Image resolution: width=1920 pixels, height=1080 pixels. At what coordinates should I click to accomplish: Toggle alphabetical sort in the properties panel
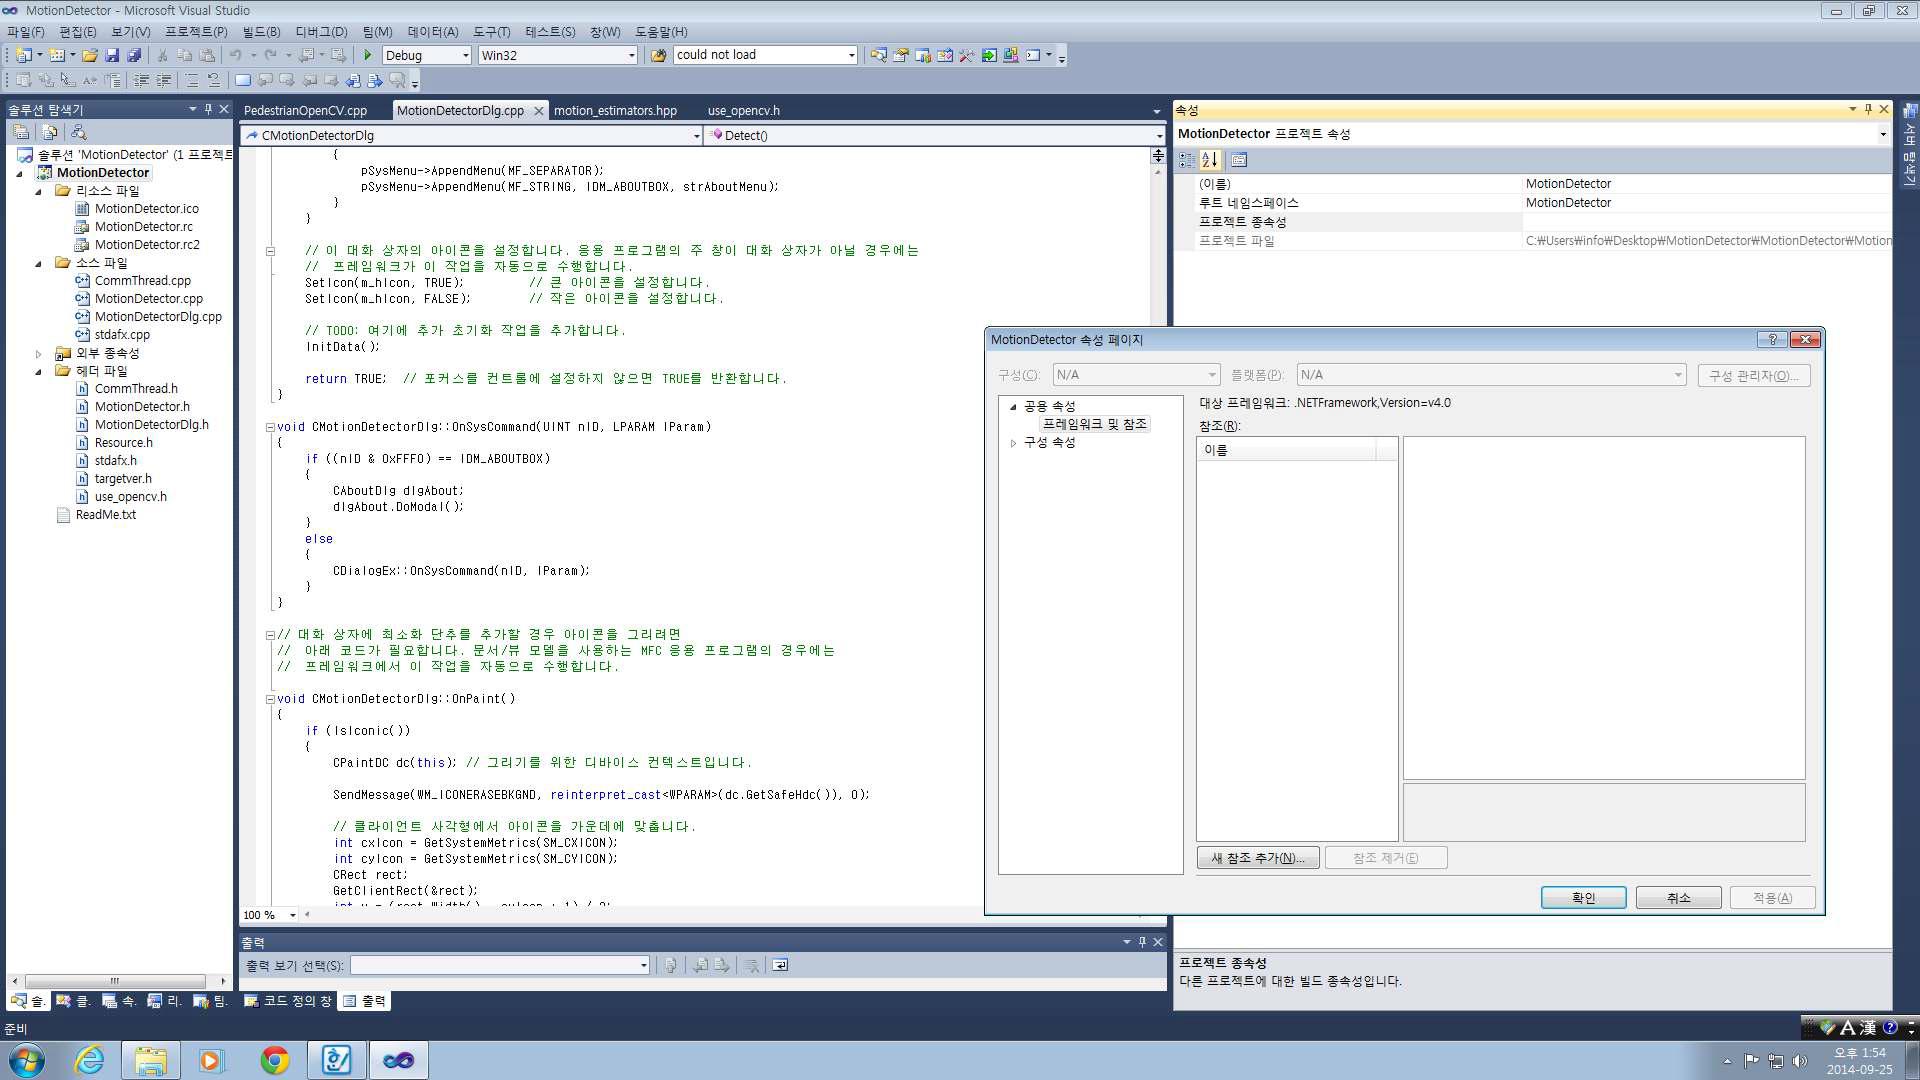point(1210,160)
